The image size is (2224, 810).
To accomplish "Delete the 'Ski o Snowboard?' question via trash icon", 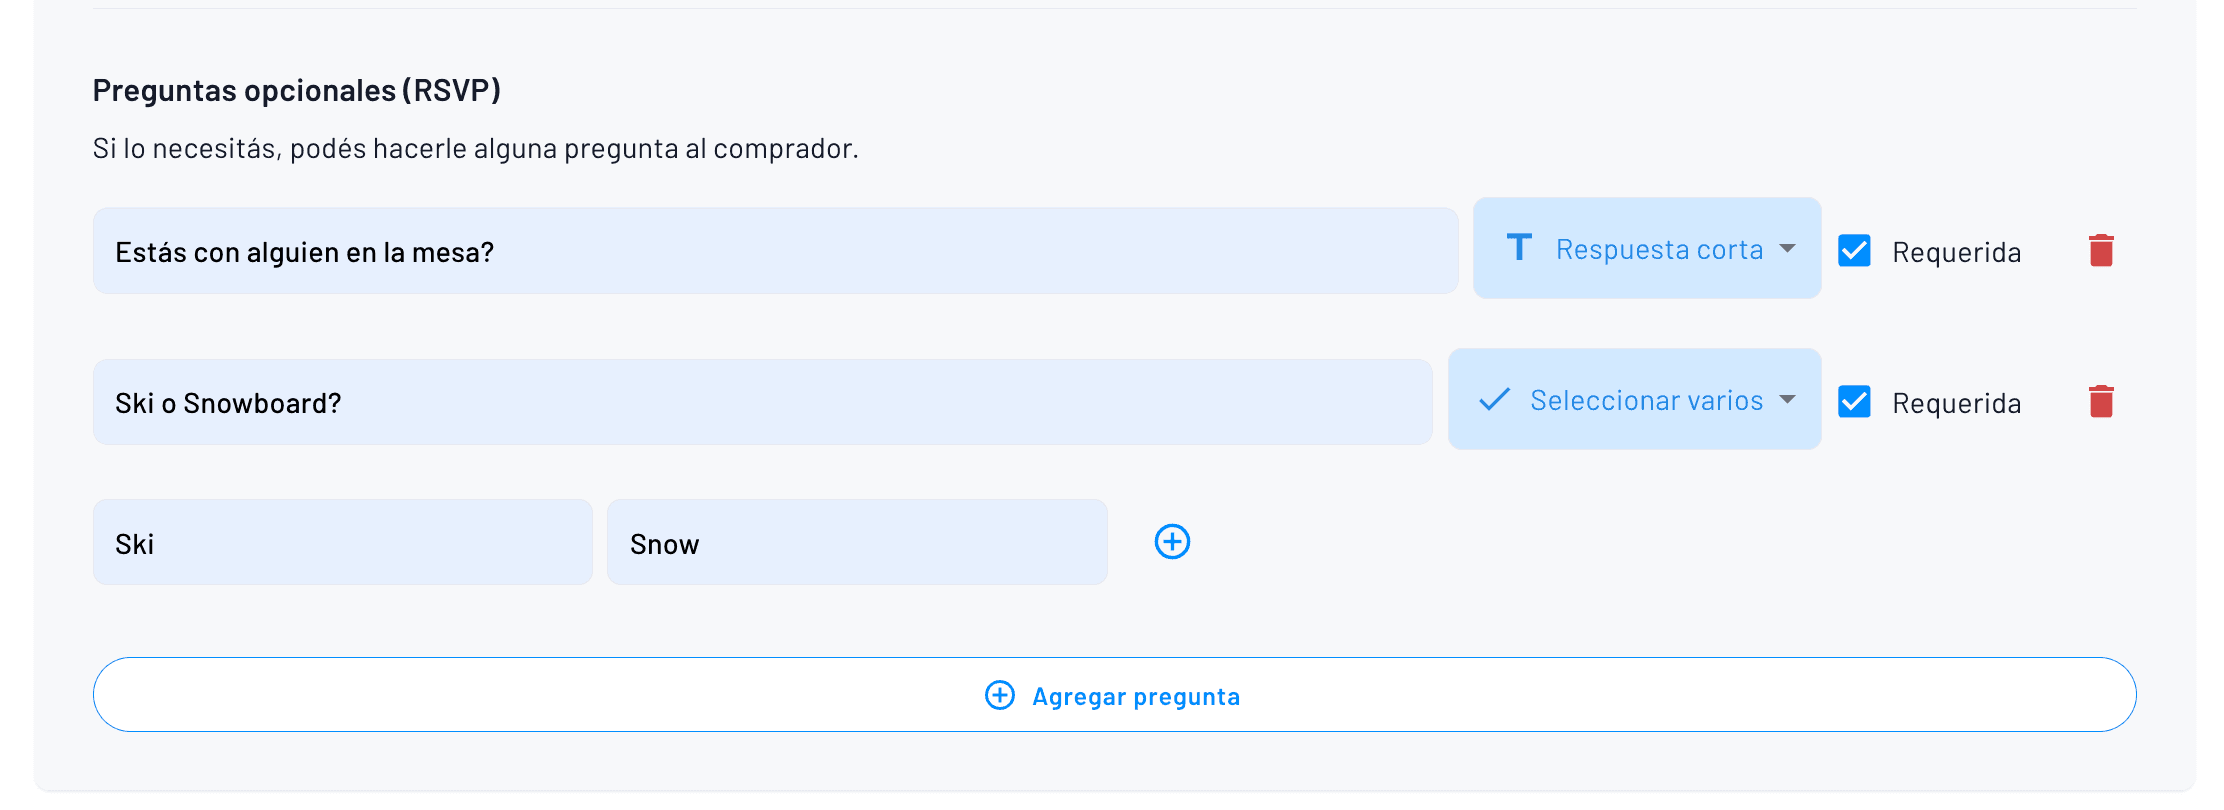I will coord(2101,400).
